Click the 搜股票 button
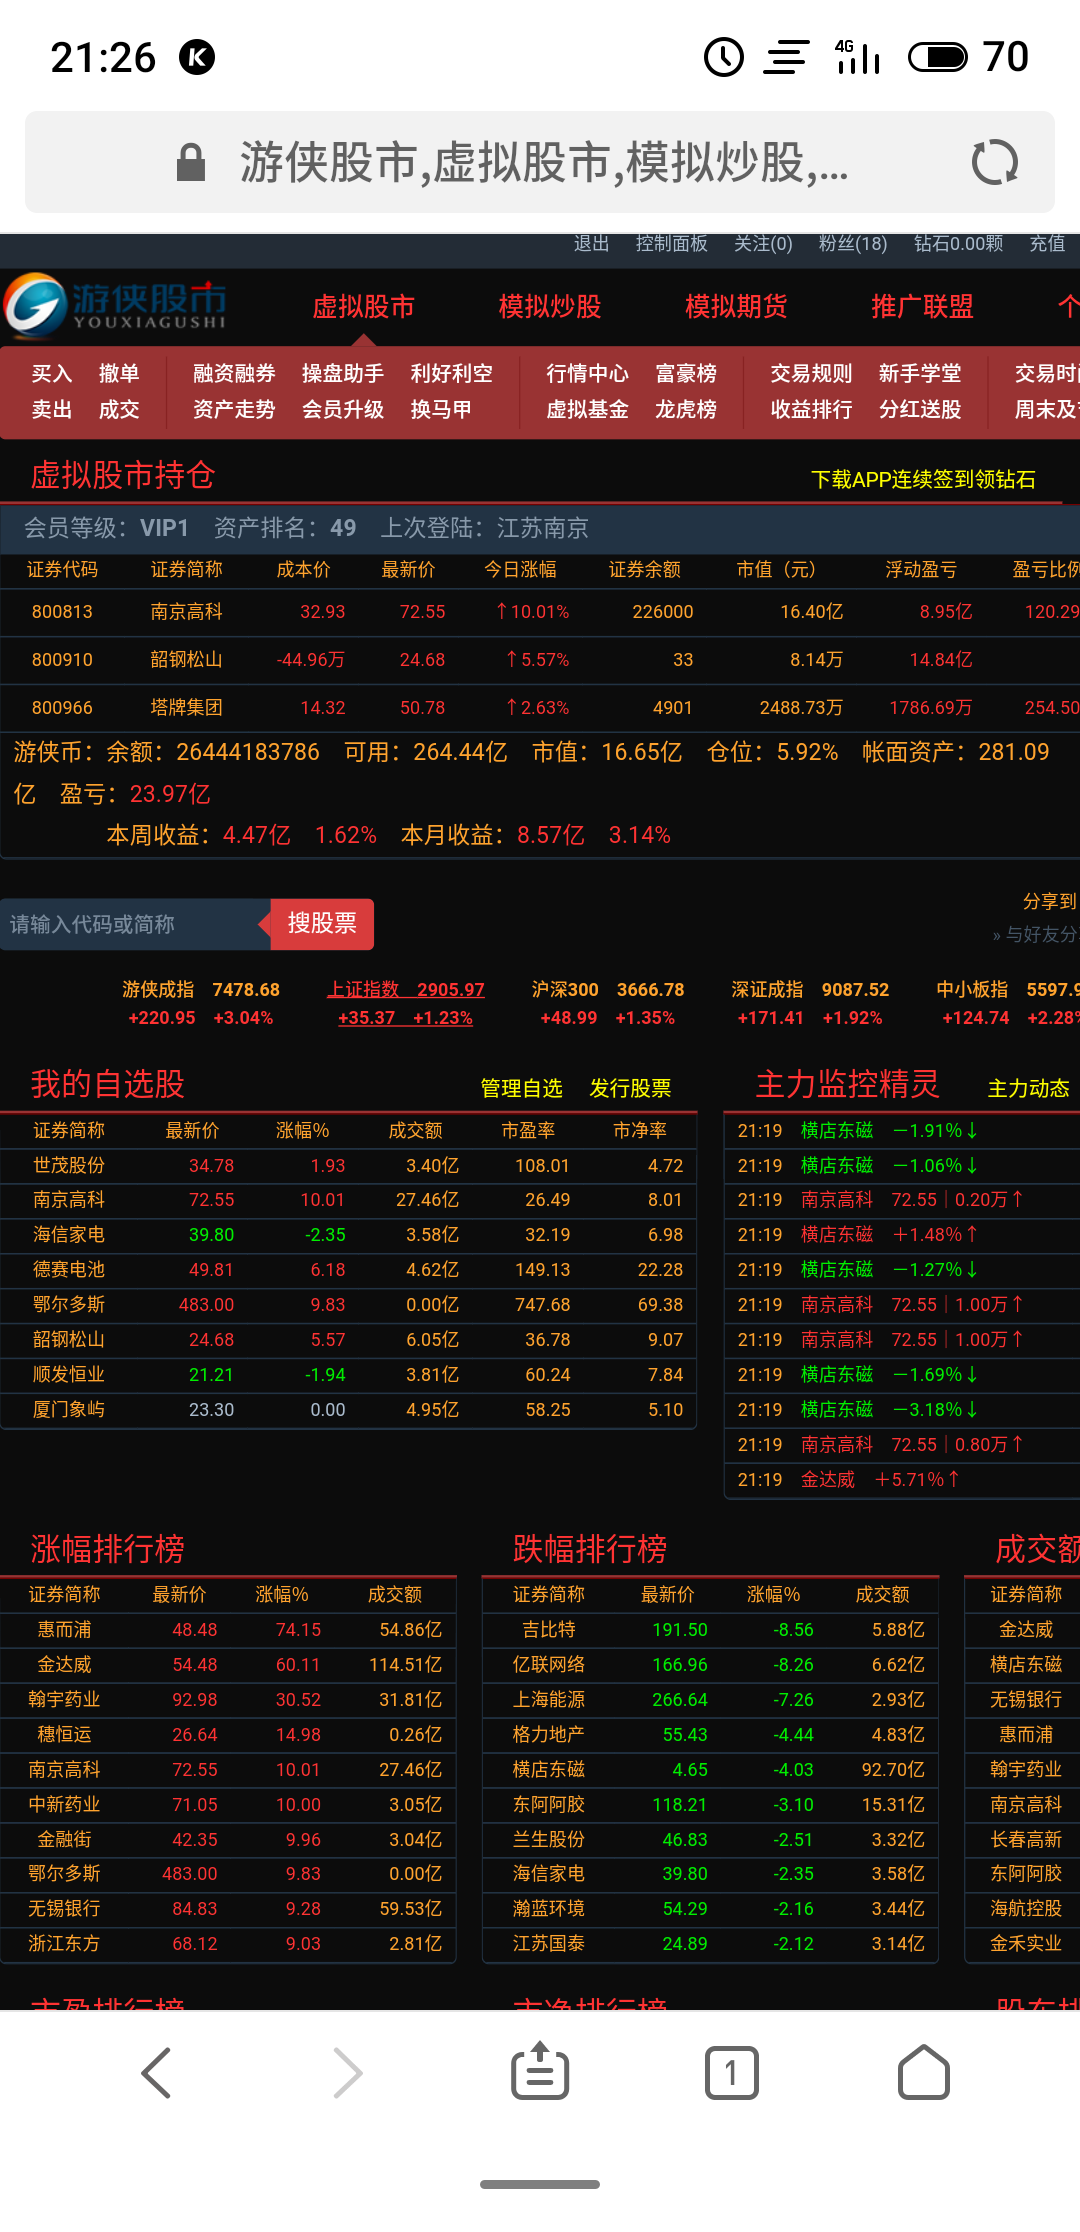1080x2232 pixels. click(x=322, y=924)
